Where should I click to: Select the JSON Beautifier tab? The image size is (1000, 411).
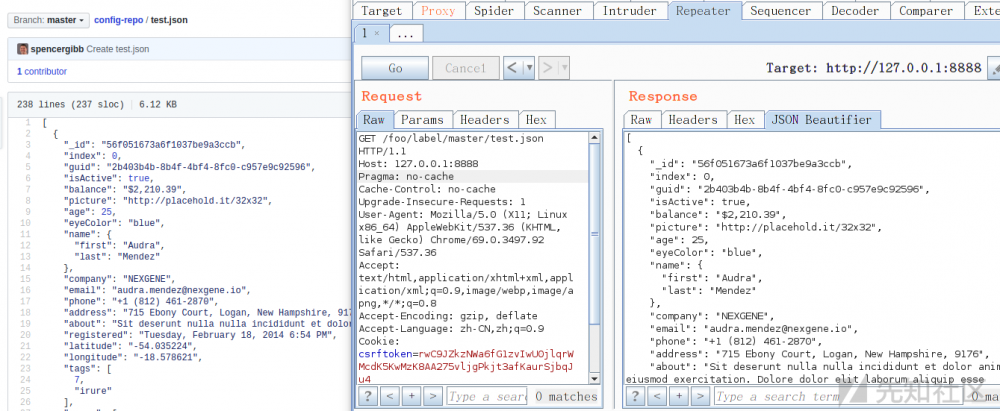coord(822,119)
